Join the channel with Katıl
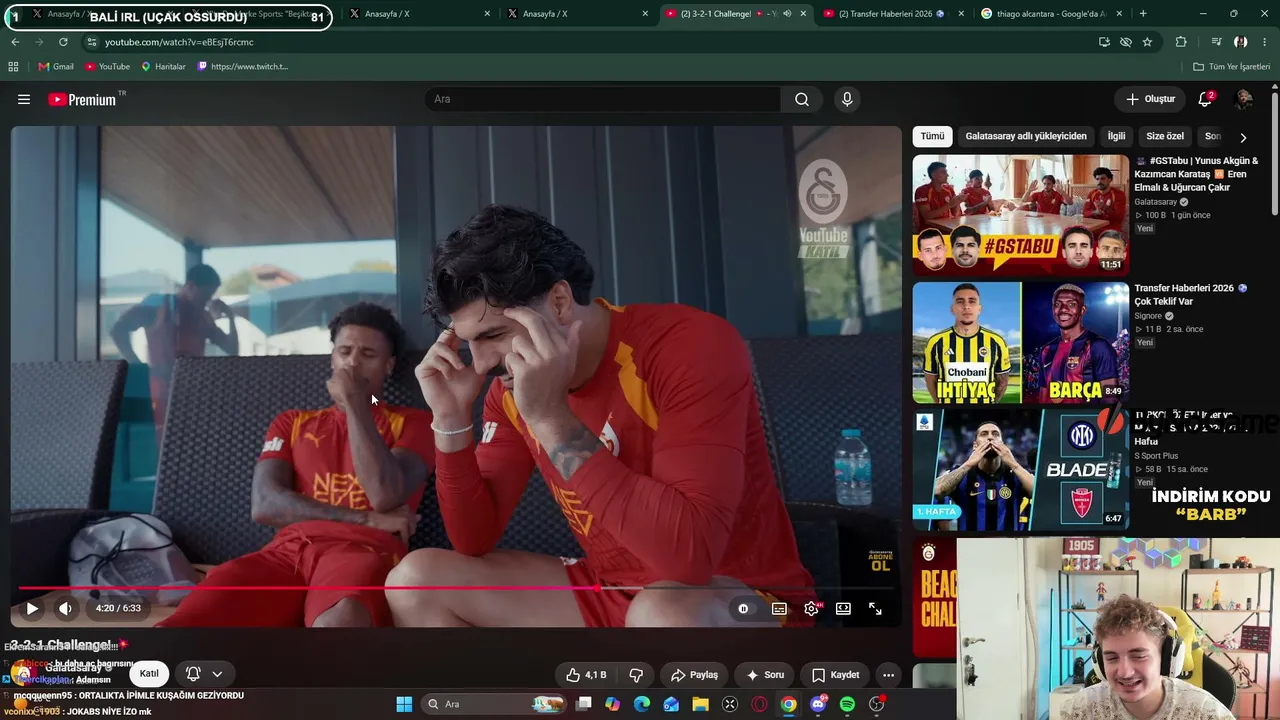Screen dimensions: 1280x720 pyautogui.click(x=149, y=673)
